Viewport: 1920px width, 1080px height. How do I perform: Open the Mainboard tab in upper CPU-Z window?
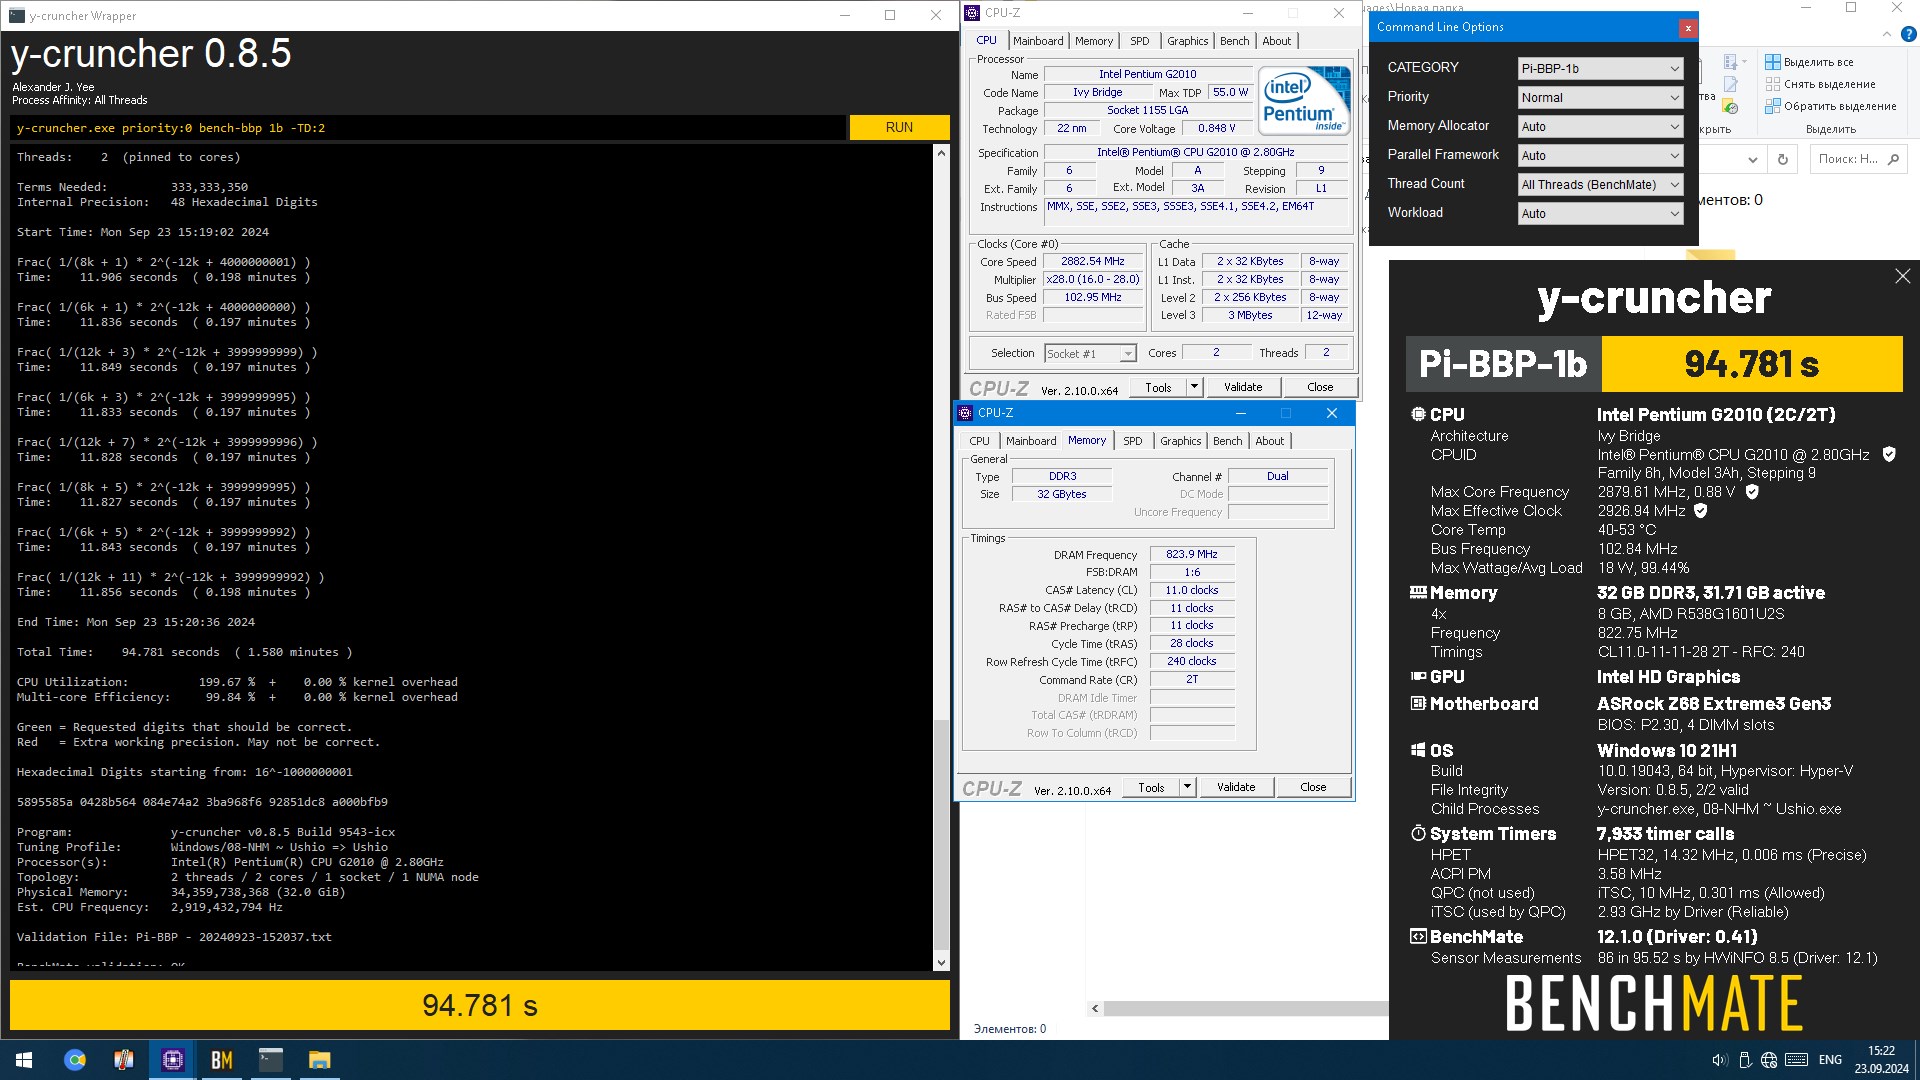pos(1038,41)
